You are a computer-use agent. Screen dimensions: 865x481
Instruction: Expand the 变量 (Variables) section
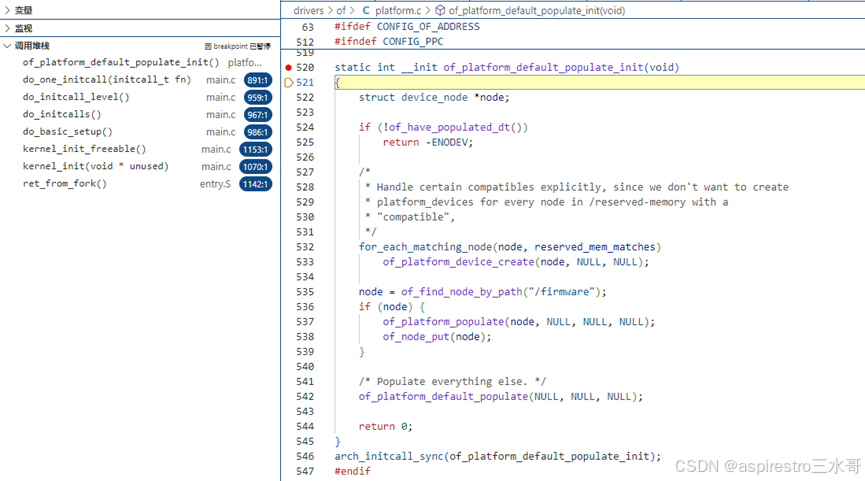click(x=140, y=10)
